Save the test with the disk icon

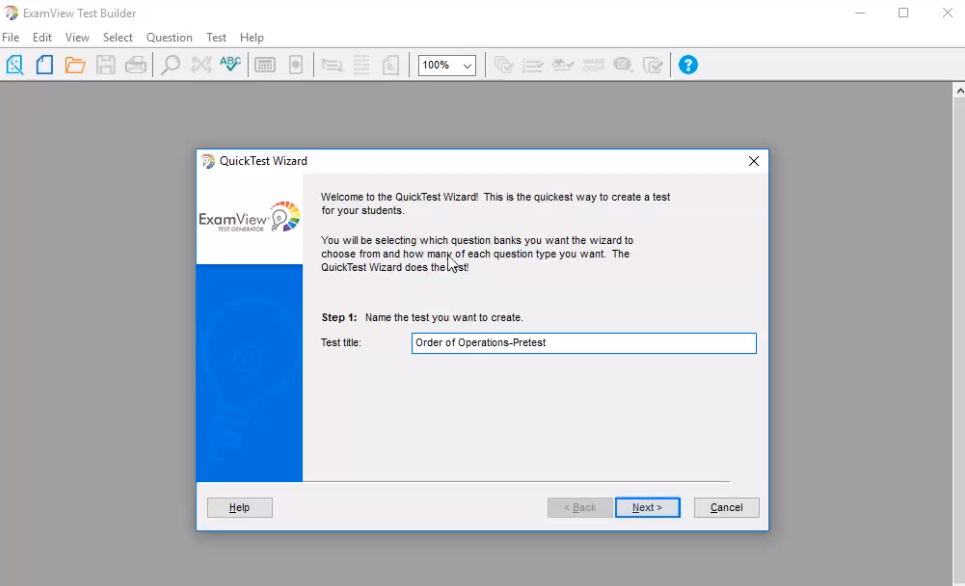pyautogui.click(x=104, y=64)
